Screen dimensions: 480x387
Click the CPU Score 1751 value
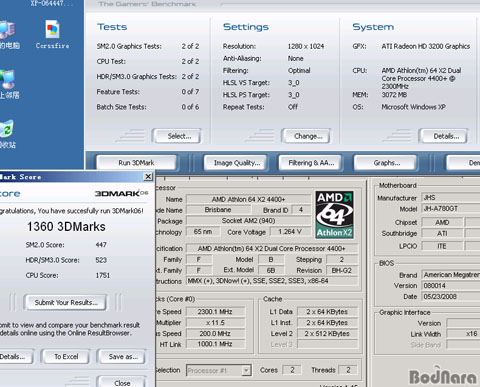pos(102,275)
